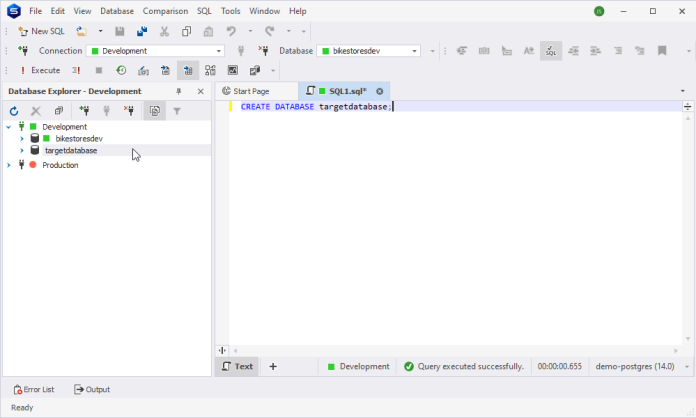Viewport: 696px width, 418px height.
Task: Click the Save file icon
Action: click(x=120, y=31)
